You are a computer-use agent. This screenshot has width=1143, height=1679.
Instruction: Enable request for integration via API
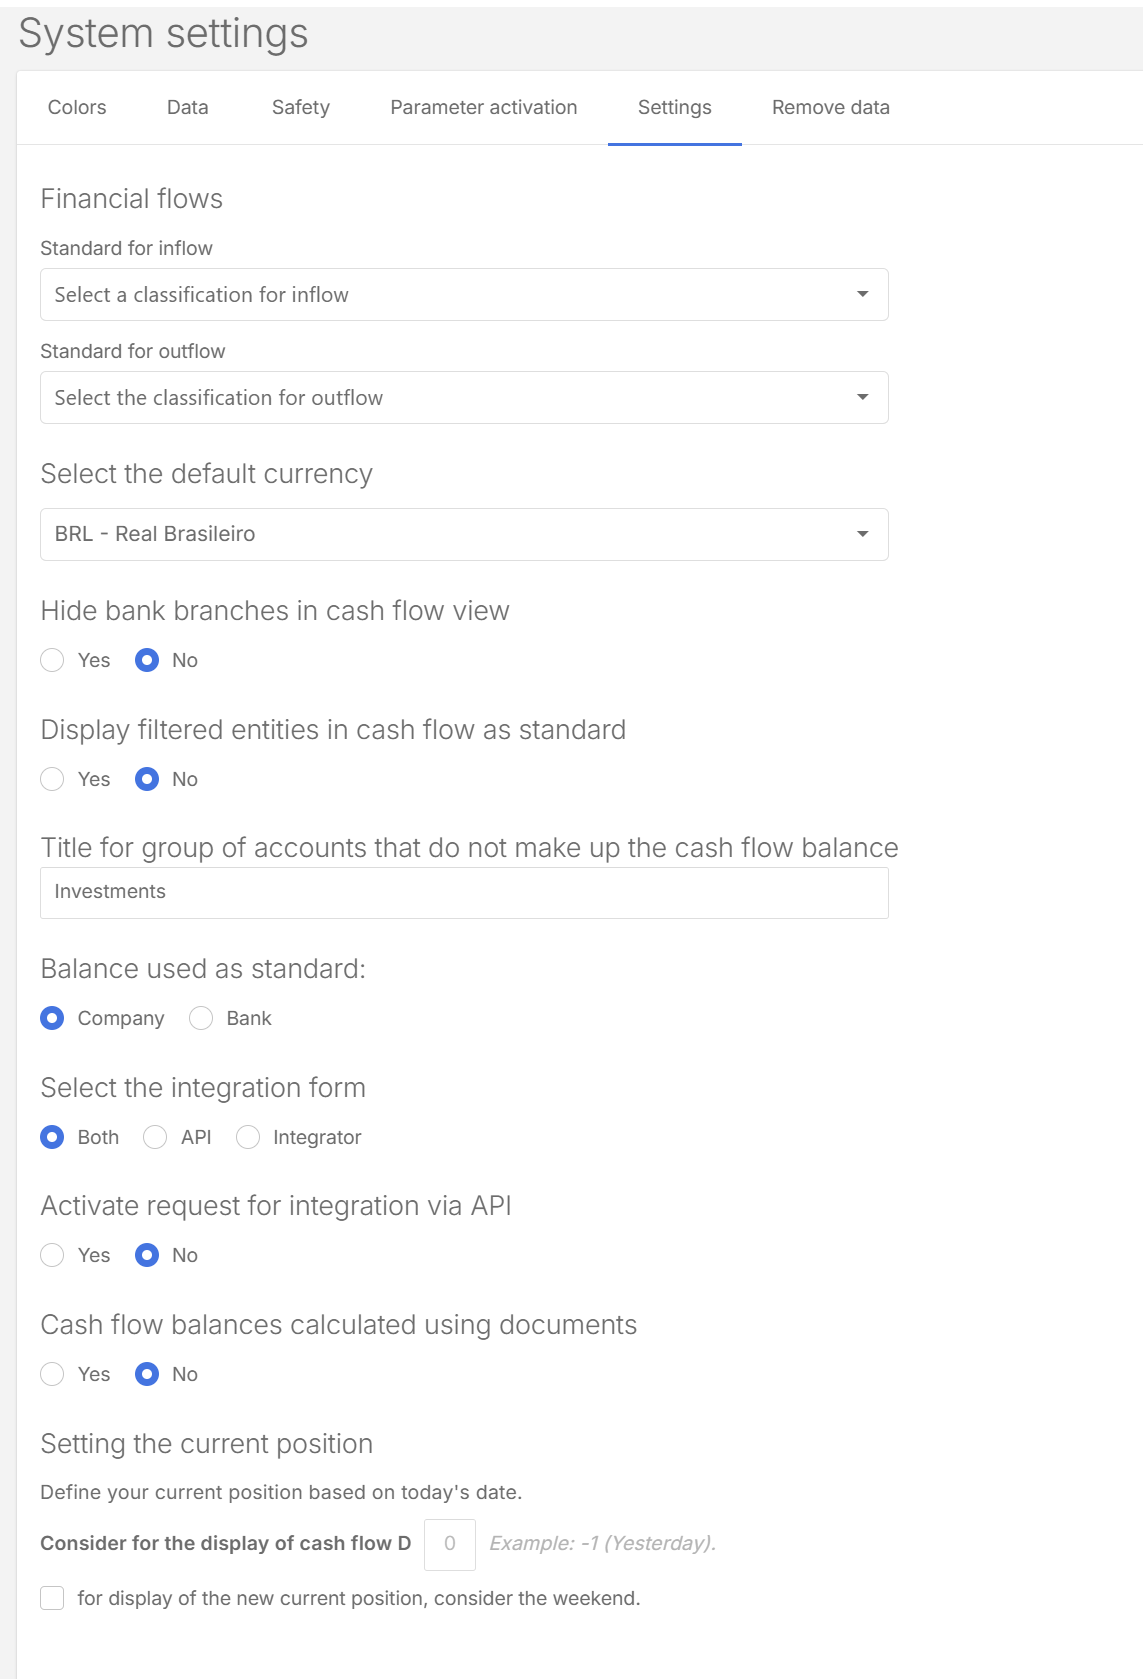[53, 1255]
